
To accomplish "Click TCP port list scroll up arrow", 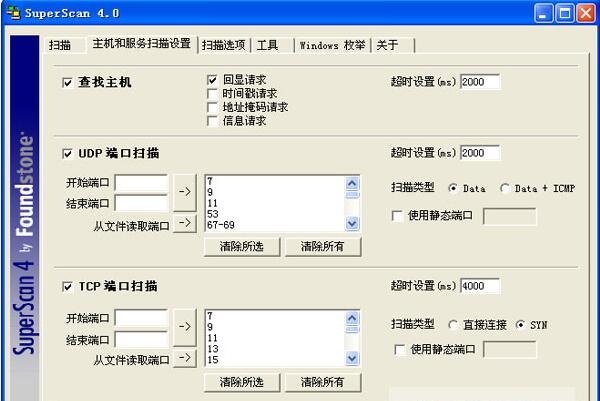I will [352, 318].
